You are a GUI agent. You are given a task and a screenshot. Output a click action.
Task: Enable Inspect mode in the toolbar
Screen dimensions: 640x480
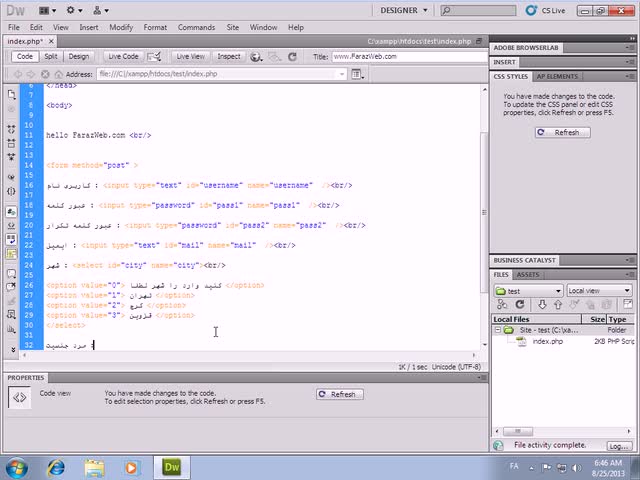tap(228, 57)
